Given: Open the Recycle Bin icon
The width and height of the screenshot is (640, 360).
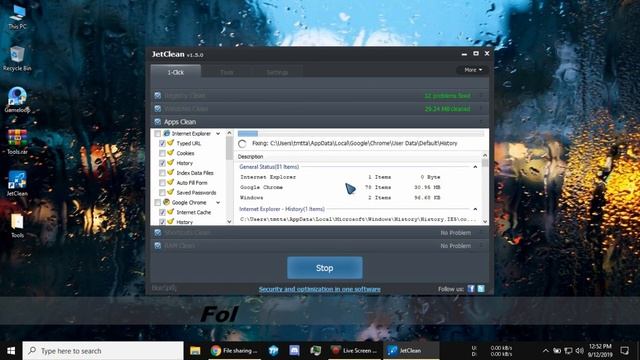Looking at the screenshot, I should pos(17,59).
